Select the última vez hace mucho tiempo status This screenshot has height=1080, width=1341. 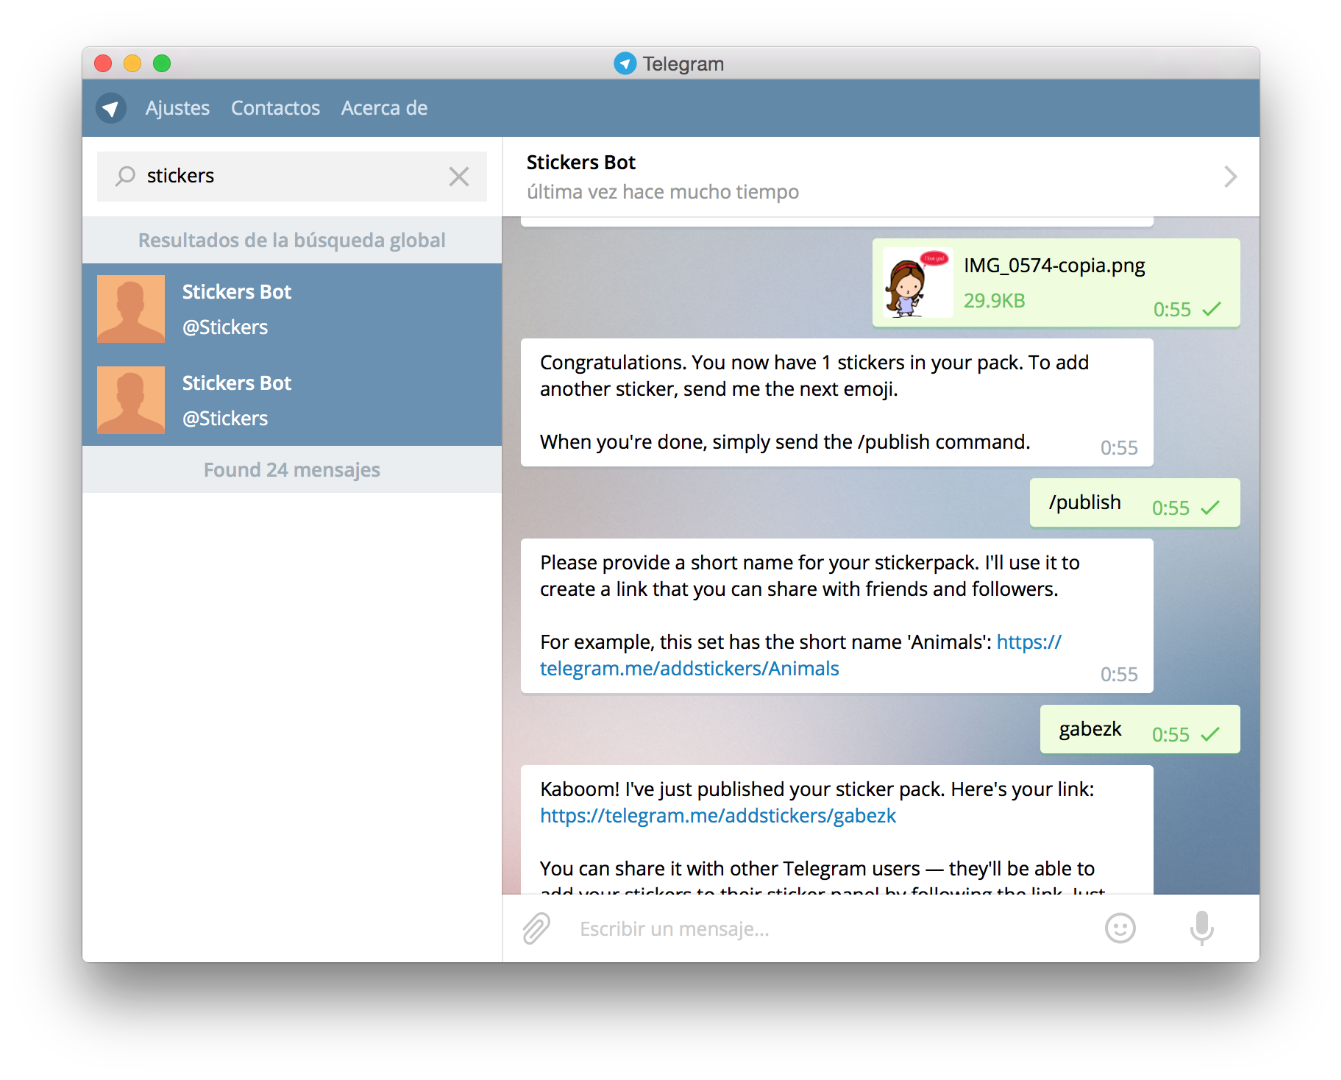coord(663,192)
